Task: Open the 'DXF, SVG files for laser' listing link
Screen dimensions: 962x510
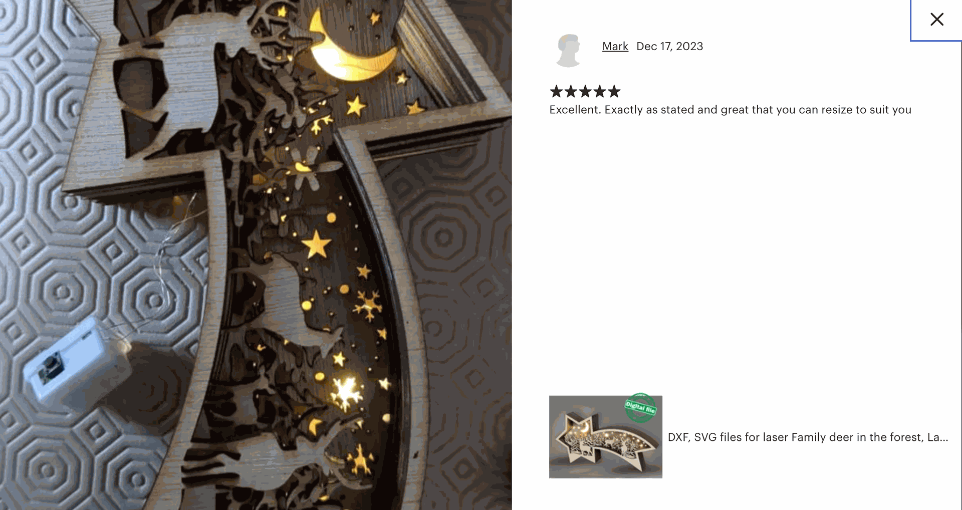Action: (808, 437)
